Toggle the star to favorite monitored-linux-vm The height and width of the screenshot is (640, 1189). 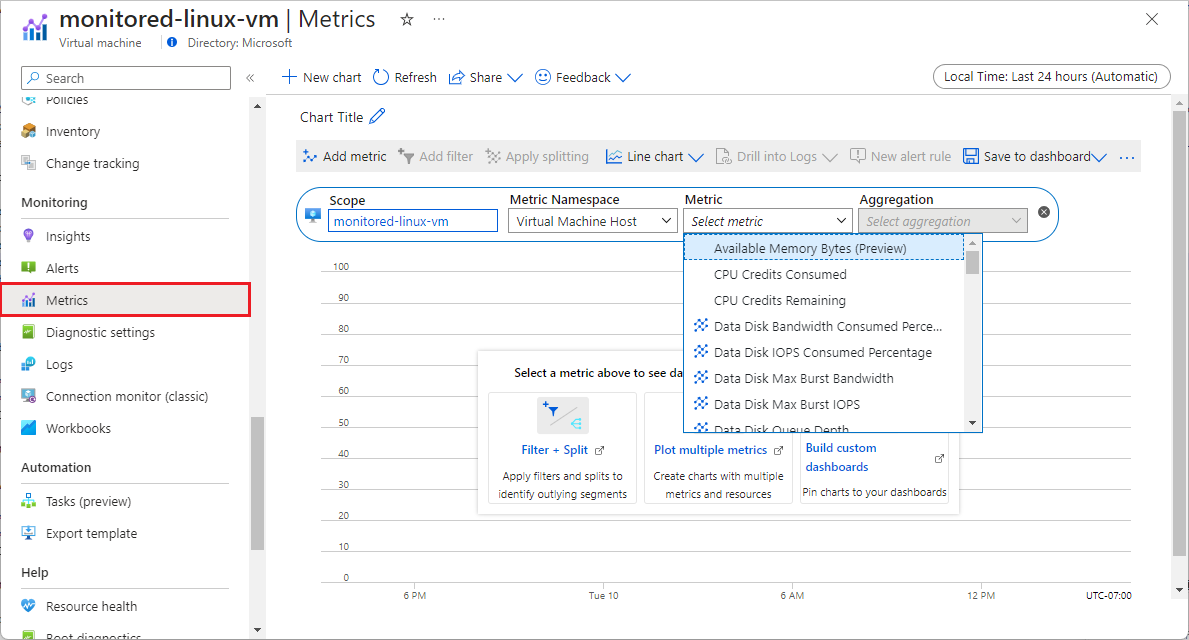click(x=406, y=18)
